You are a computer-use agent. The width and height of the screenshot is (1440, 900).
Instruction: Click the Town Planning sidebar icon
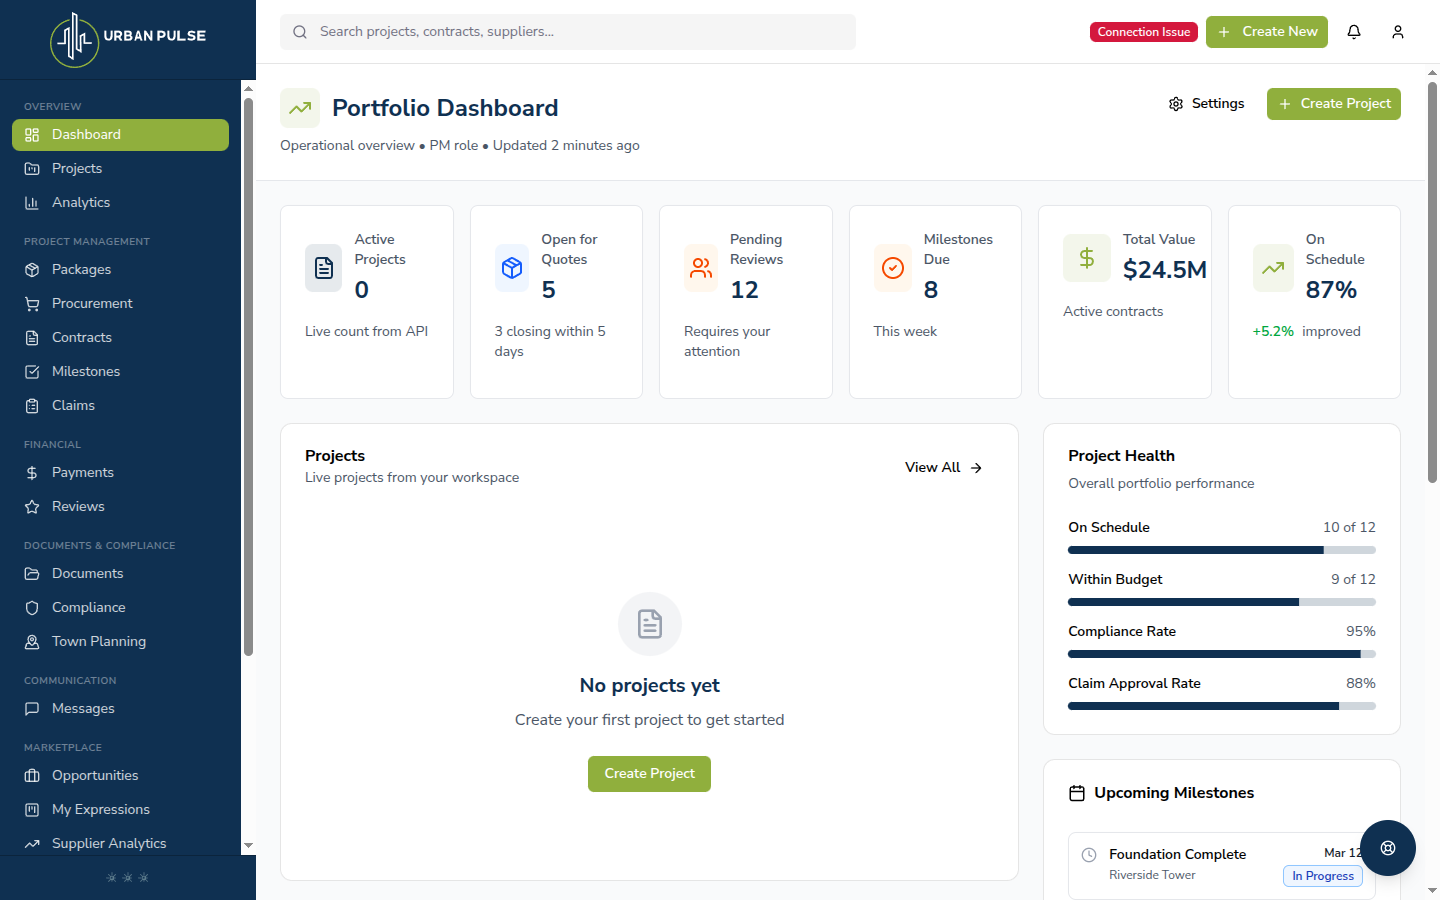pos(32,642)
